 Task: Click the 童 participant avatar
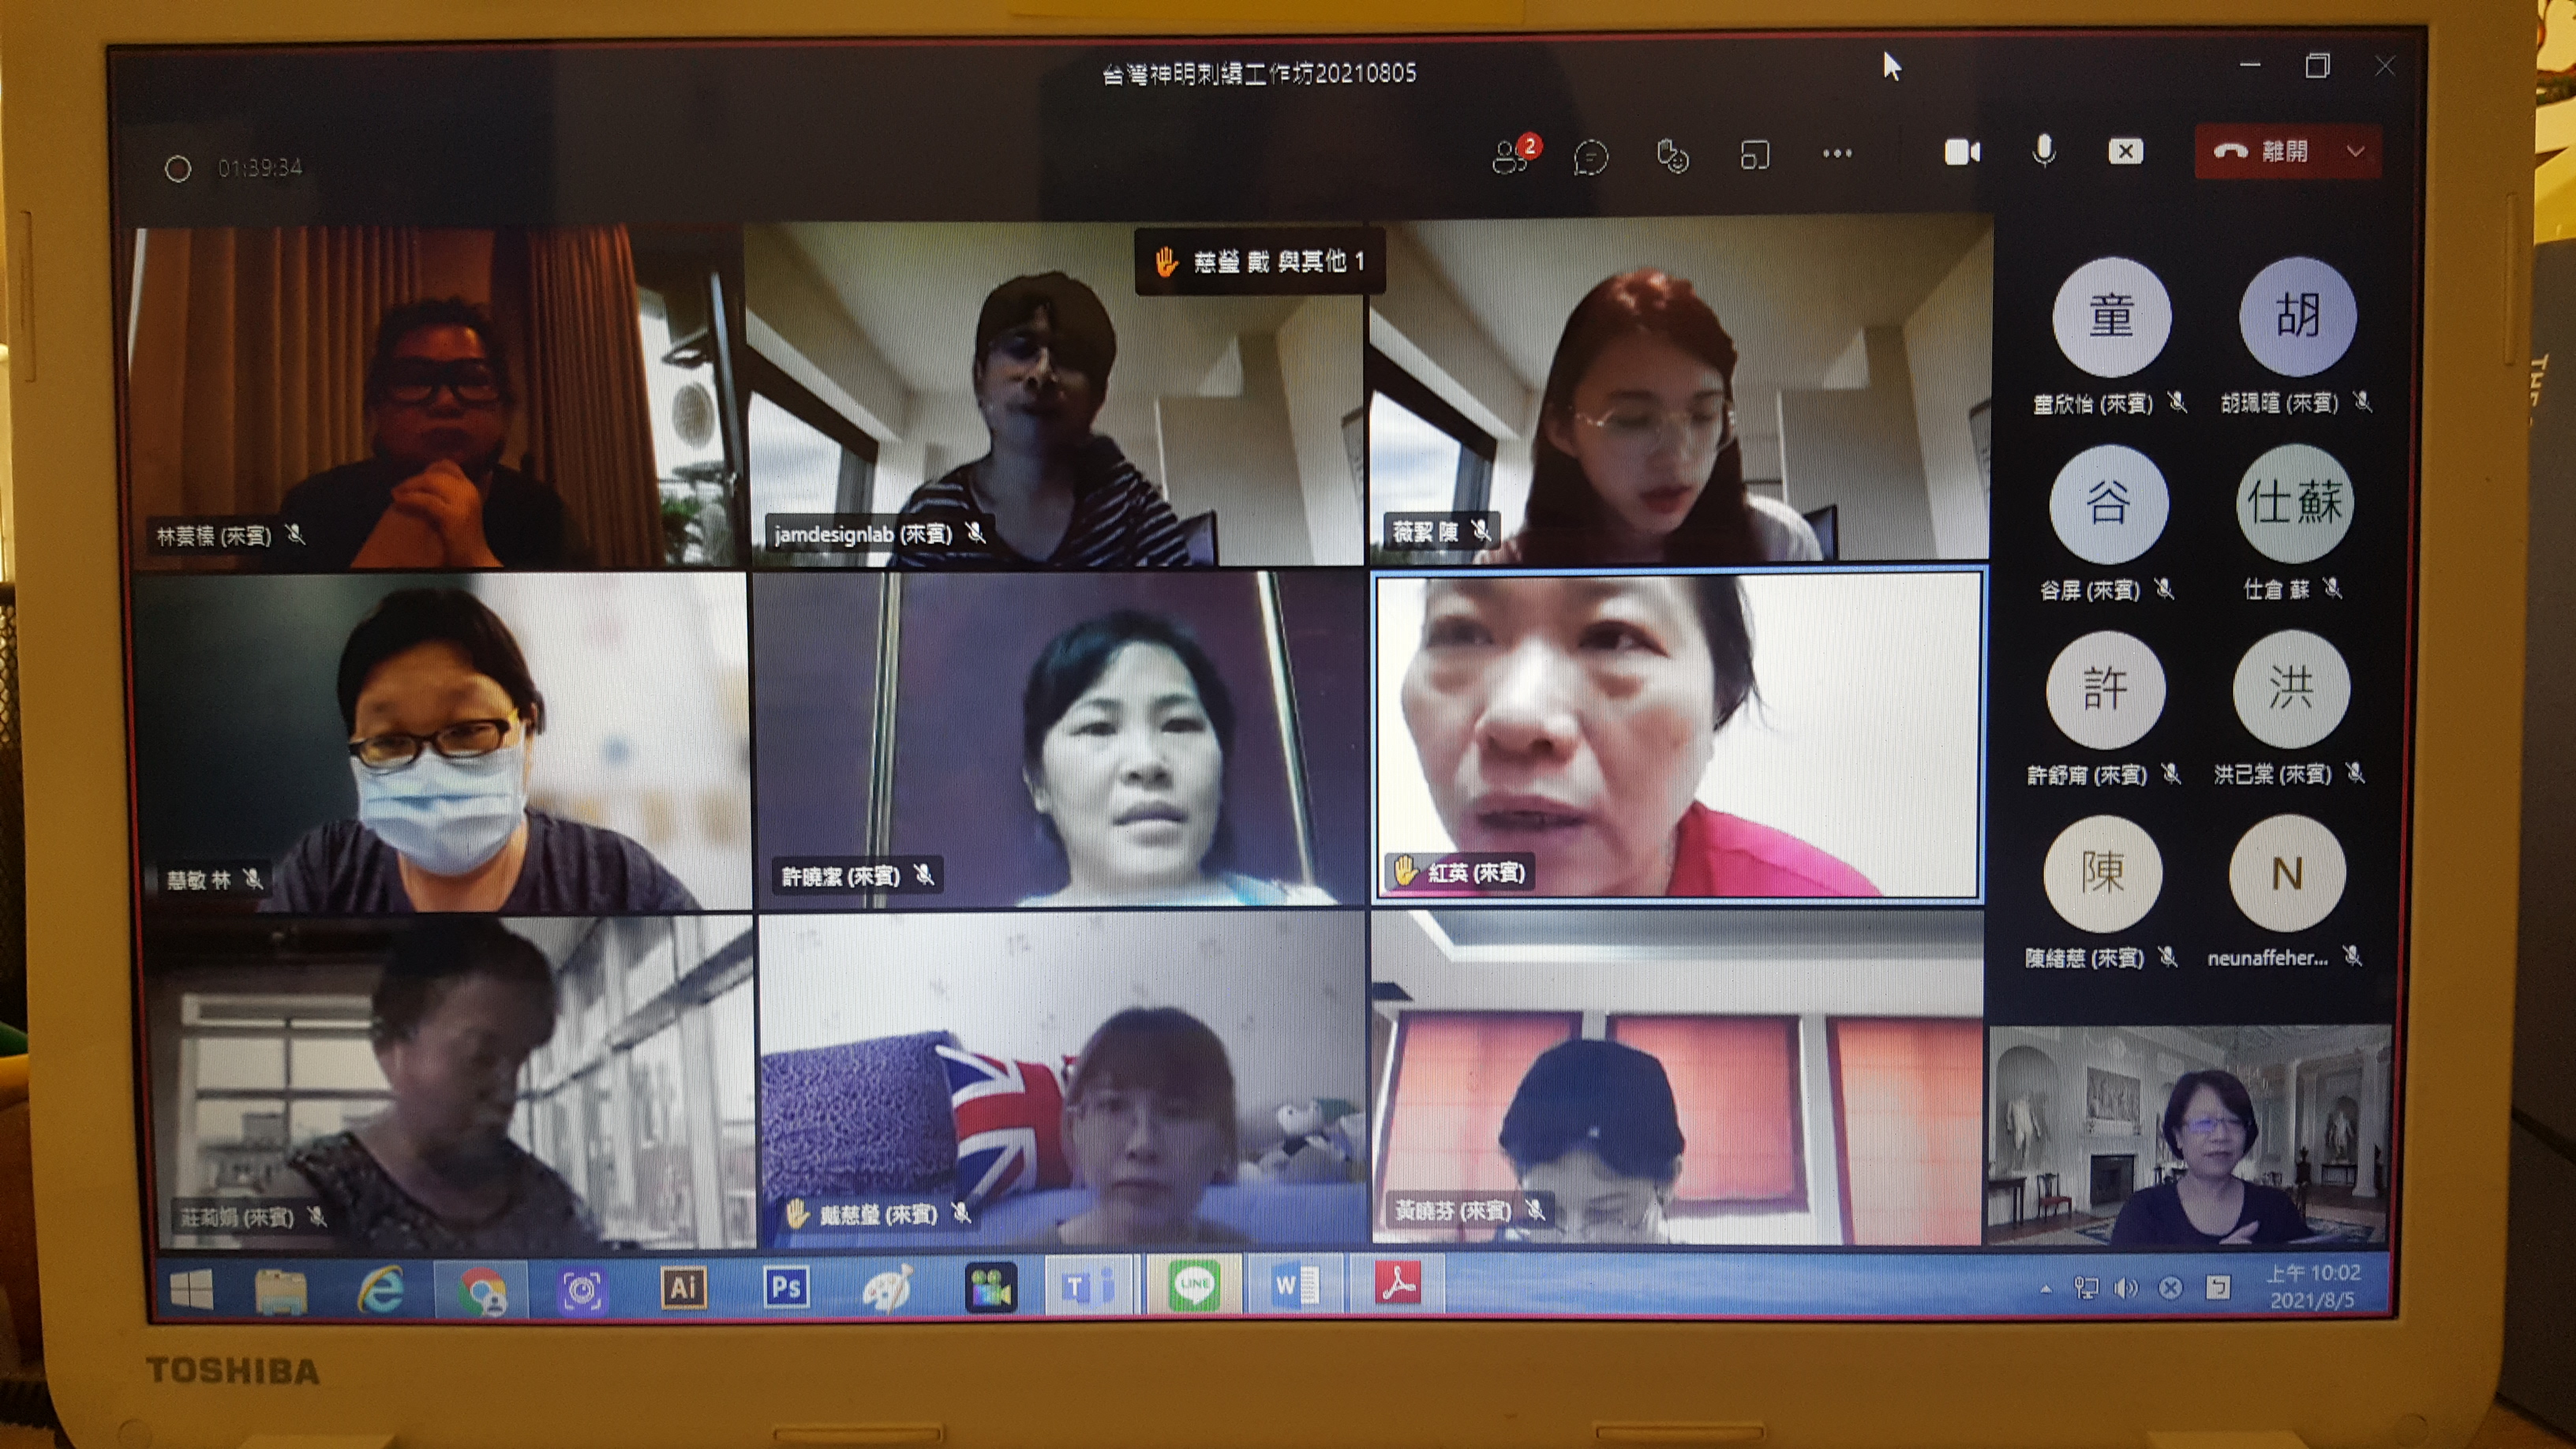coord(2111,316)
